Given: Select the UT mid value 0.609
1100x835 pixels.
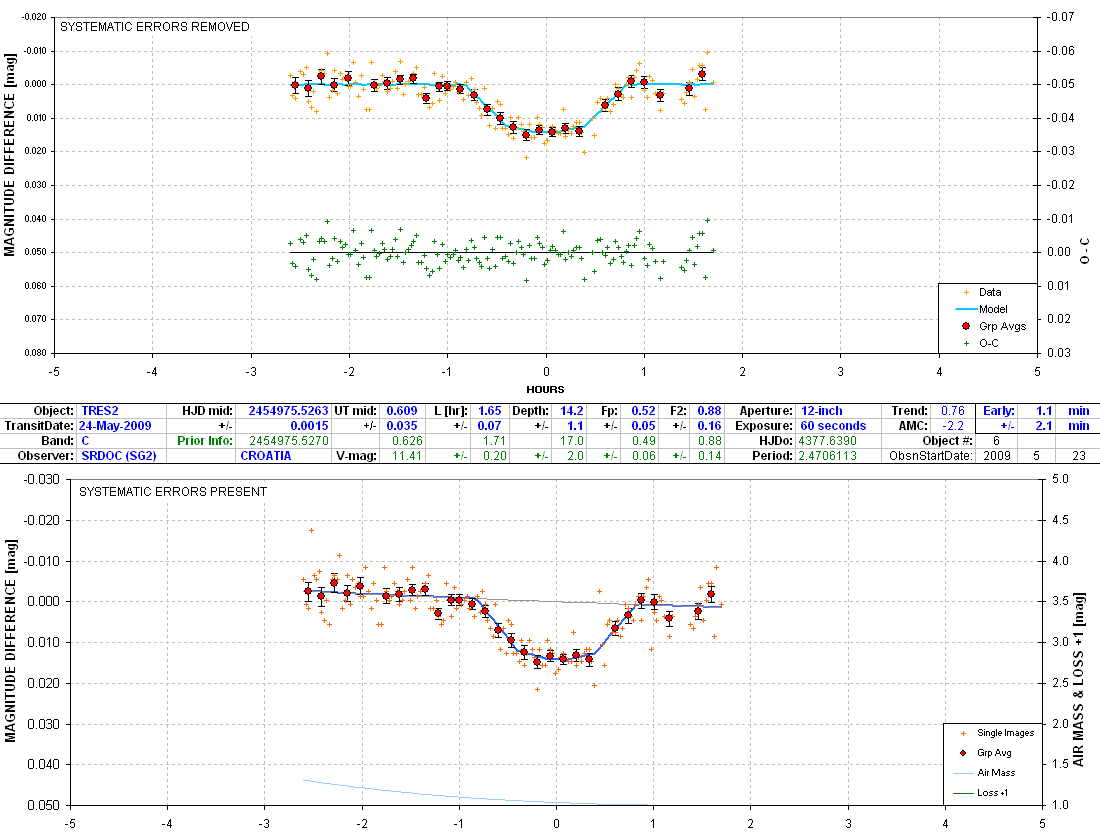Looking at the screenshot, I should (x=402, y=411).
